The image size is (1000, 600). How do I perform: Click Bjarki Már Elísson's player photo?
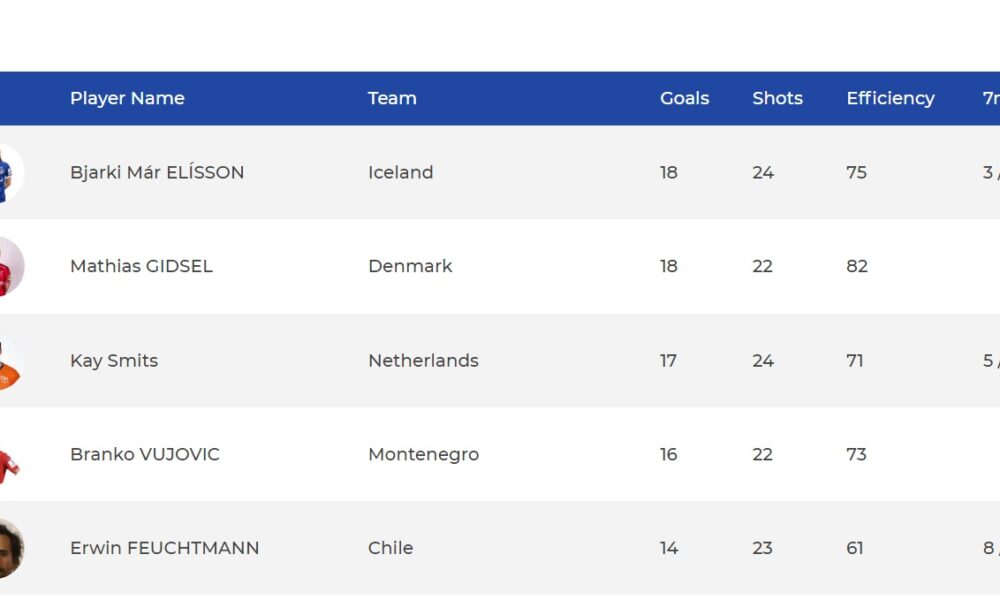[x=11, y=173]
